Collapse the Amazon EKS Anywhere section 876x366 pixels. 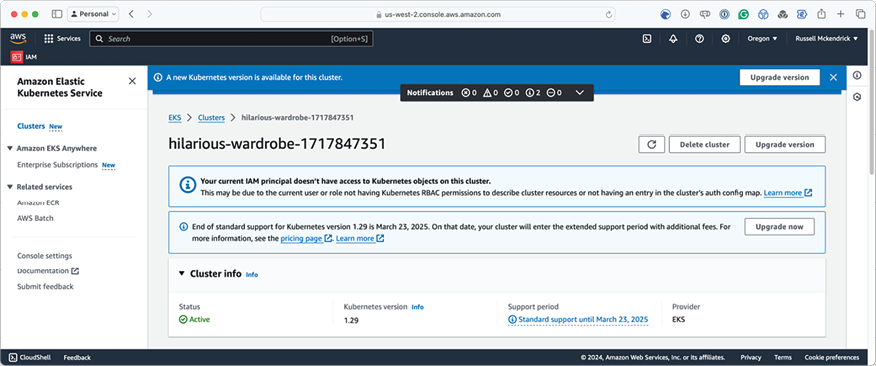pyautogui.click(x=10, y=149)
